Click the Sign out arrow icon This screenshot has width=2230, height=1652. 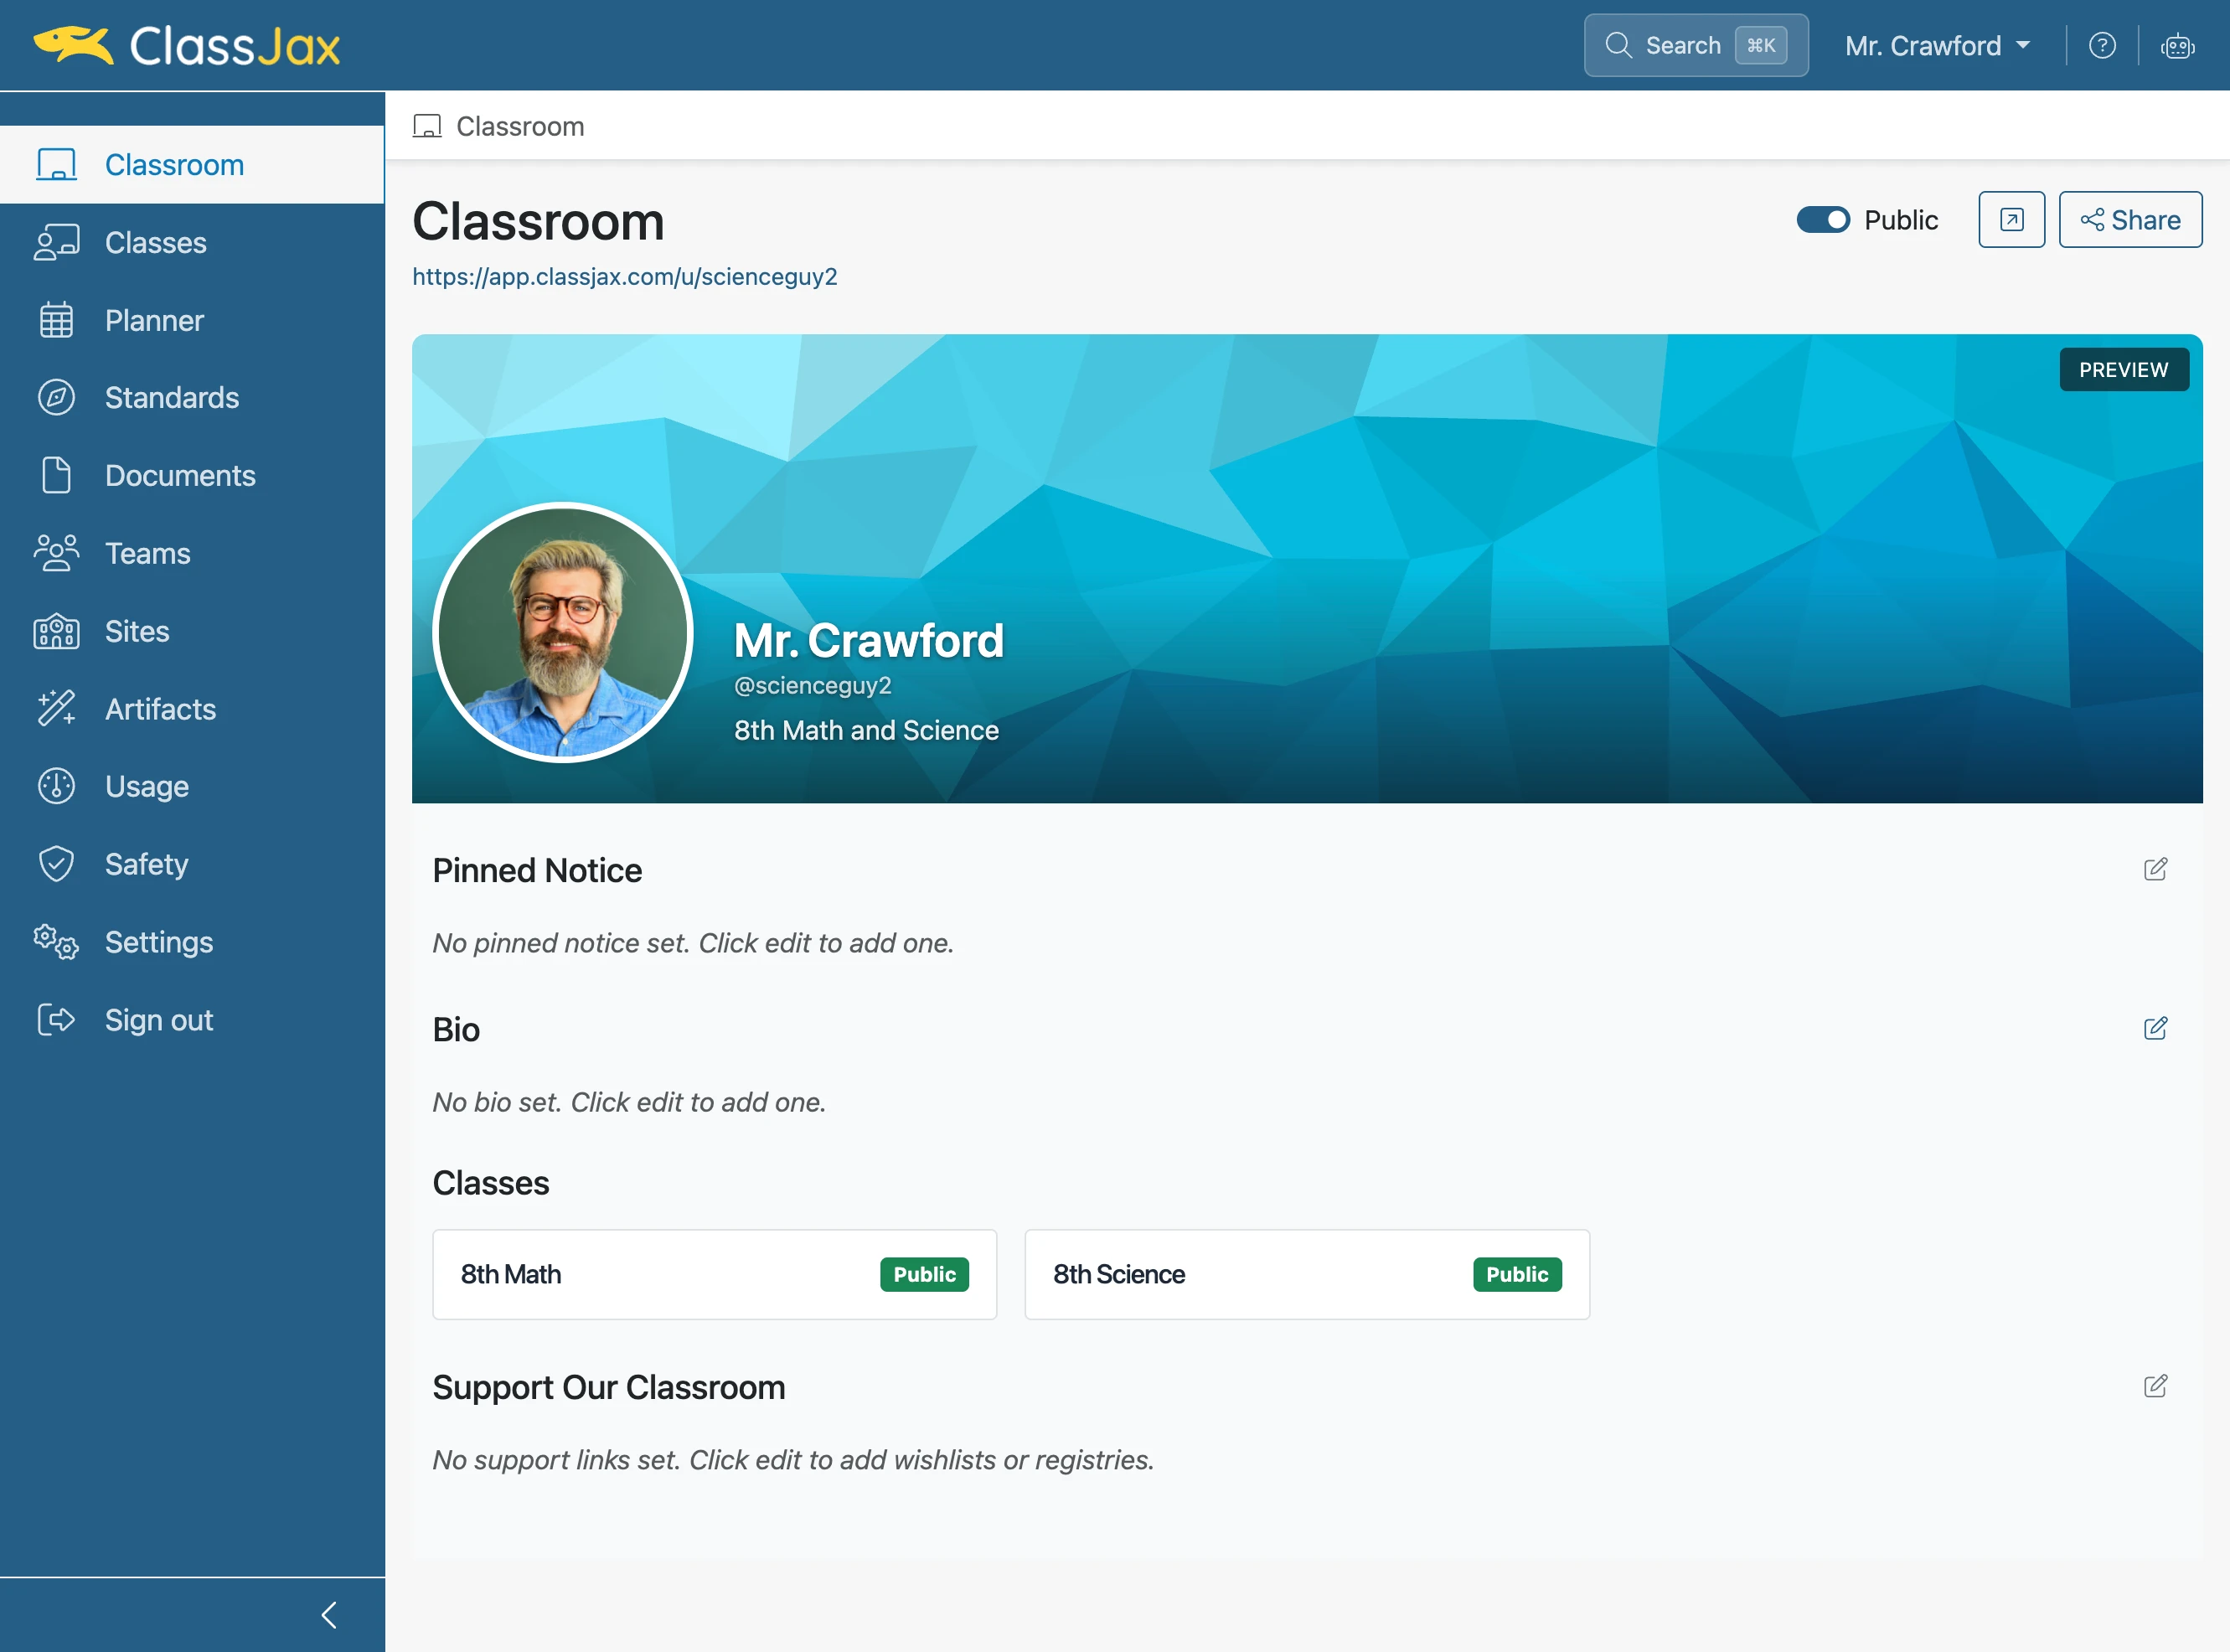pyautogui.click(x=56, y=1019)
